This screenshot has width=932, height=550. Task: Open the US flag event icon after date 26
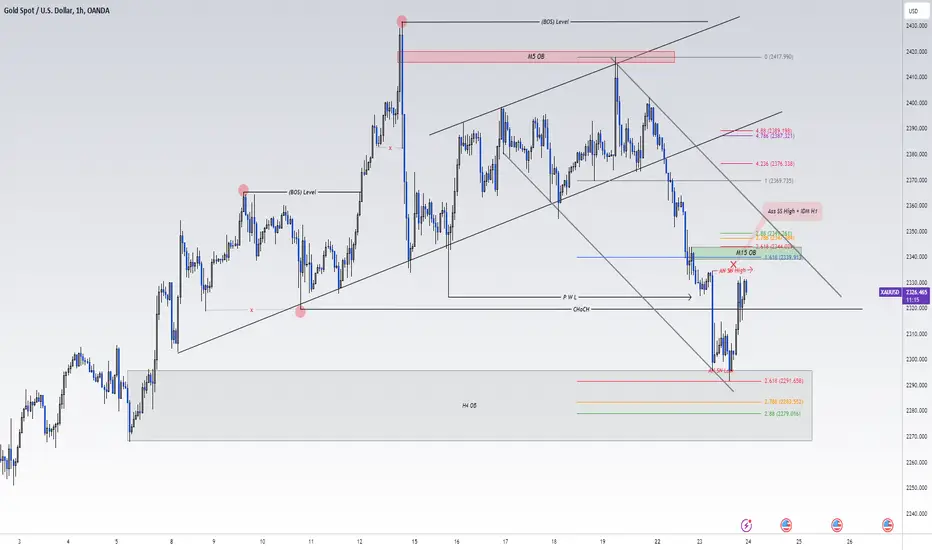coord(887,525)
